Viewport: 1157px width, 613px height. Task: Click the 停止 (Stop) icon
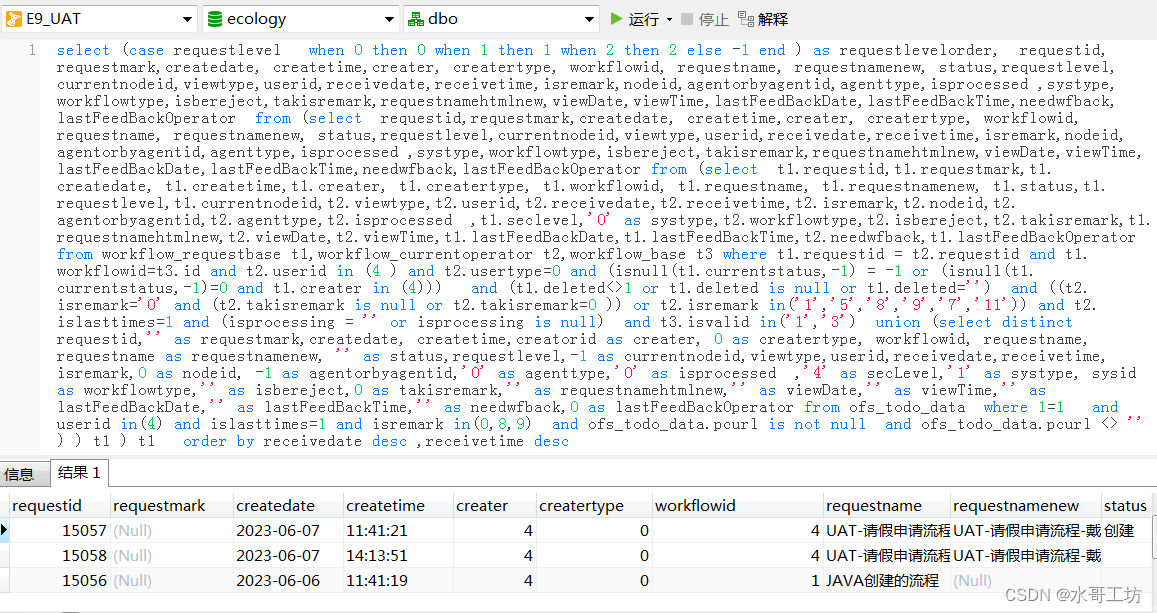[x=686, y=17]
